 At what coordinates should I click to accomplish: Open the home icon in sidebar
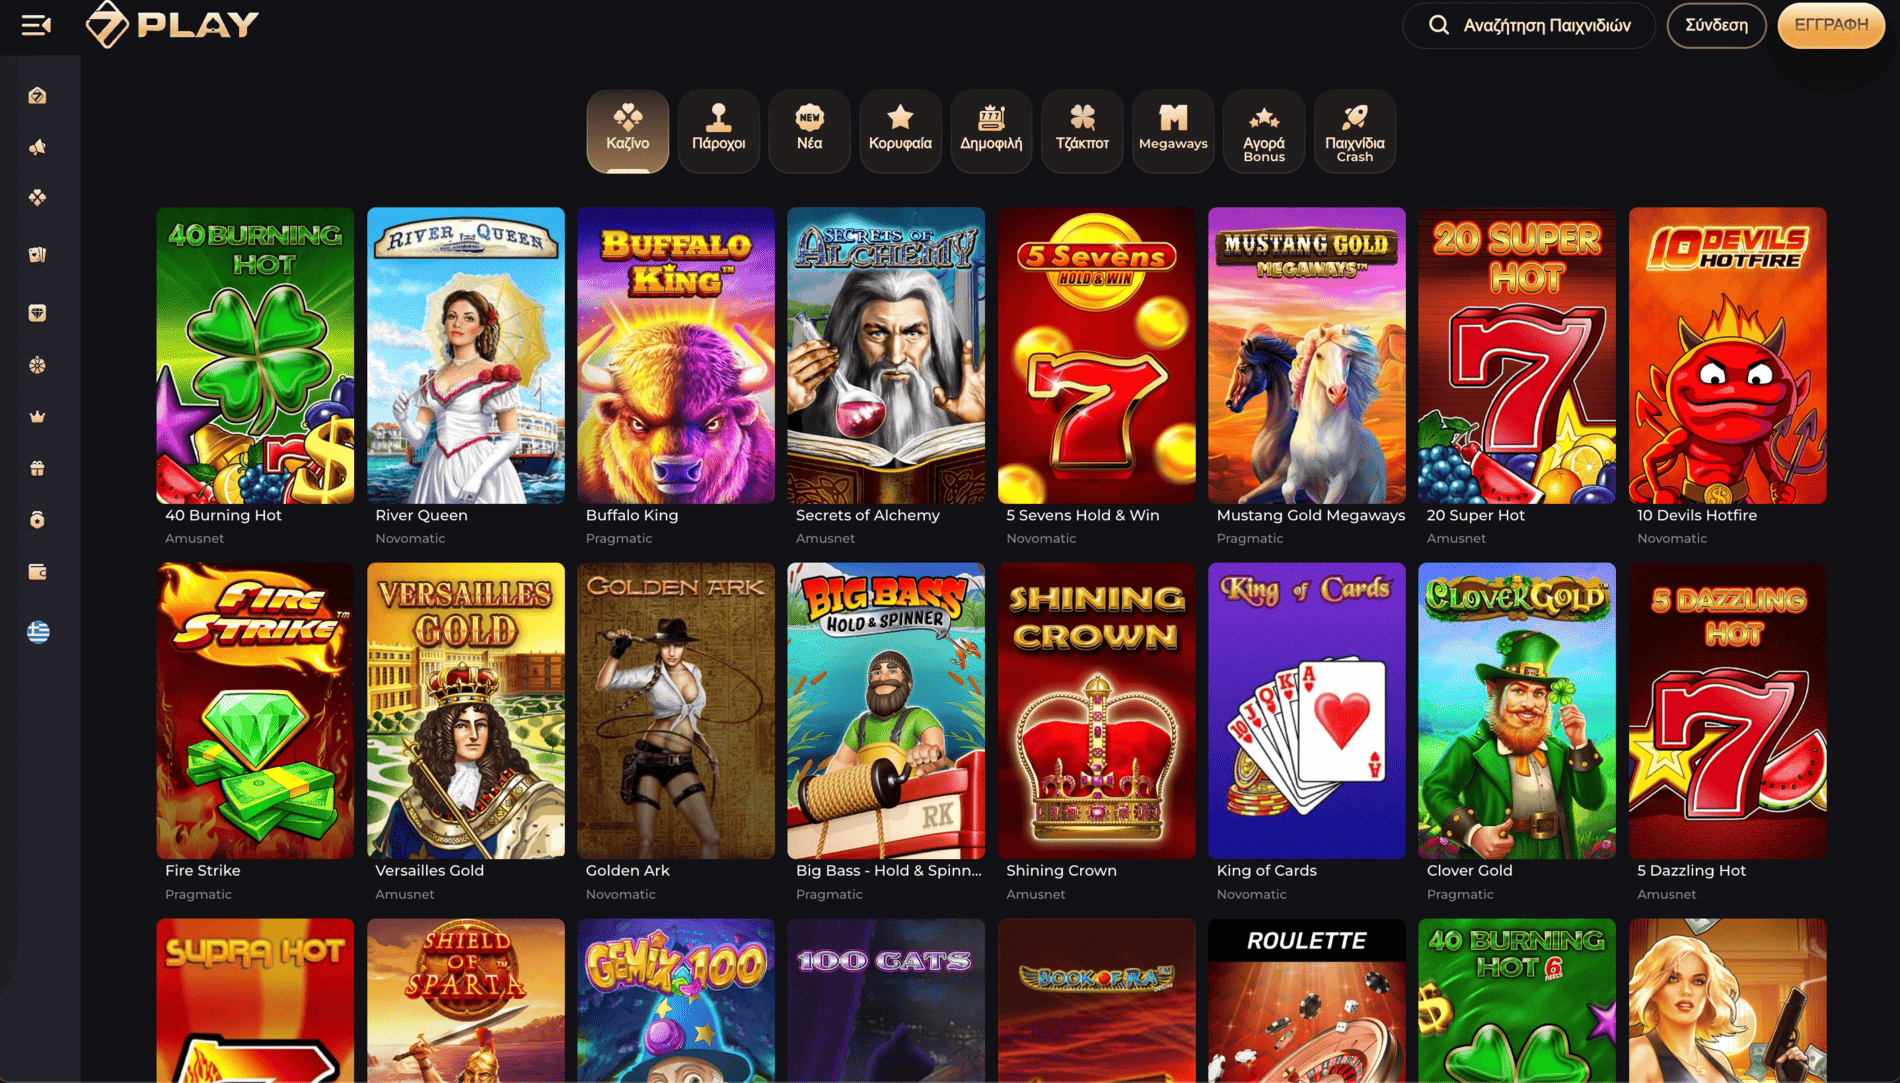(38, 96)
